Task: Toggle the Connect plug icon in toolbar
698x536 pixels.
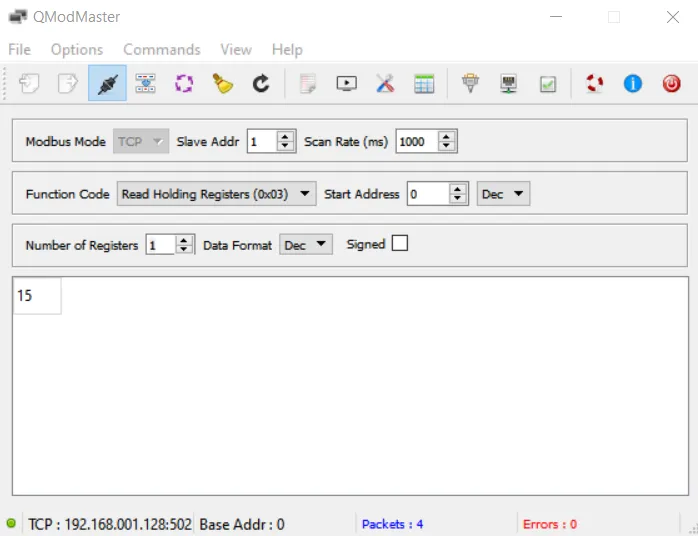Action: pos(106,84)
